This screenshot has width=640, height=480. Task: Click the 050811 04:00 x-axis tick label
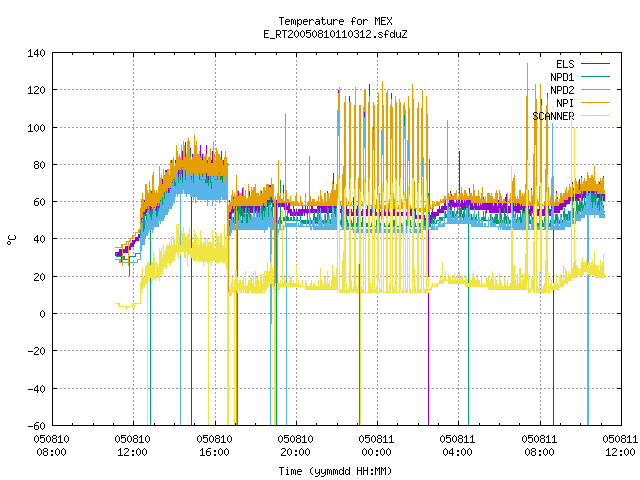(x=458, y=446)
